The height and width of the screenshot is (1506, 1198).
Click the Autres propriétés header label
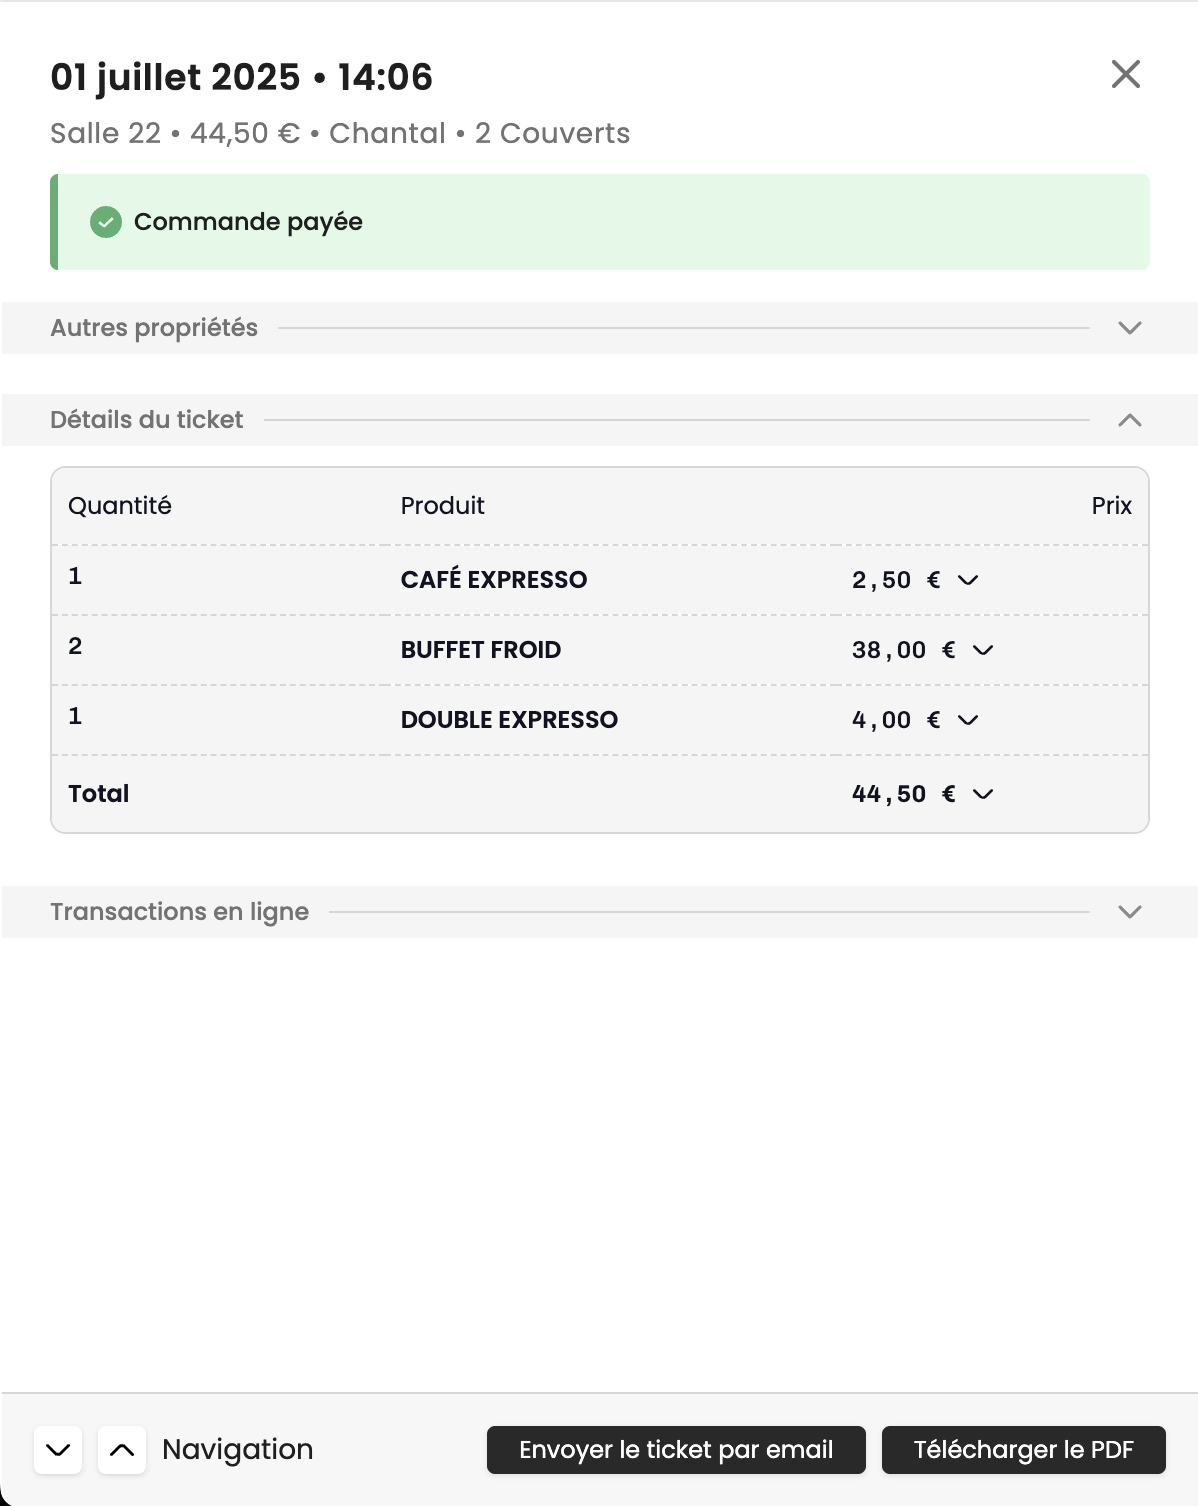pyautogui.click(x=154, y=328)
